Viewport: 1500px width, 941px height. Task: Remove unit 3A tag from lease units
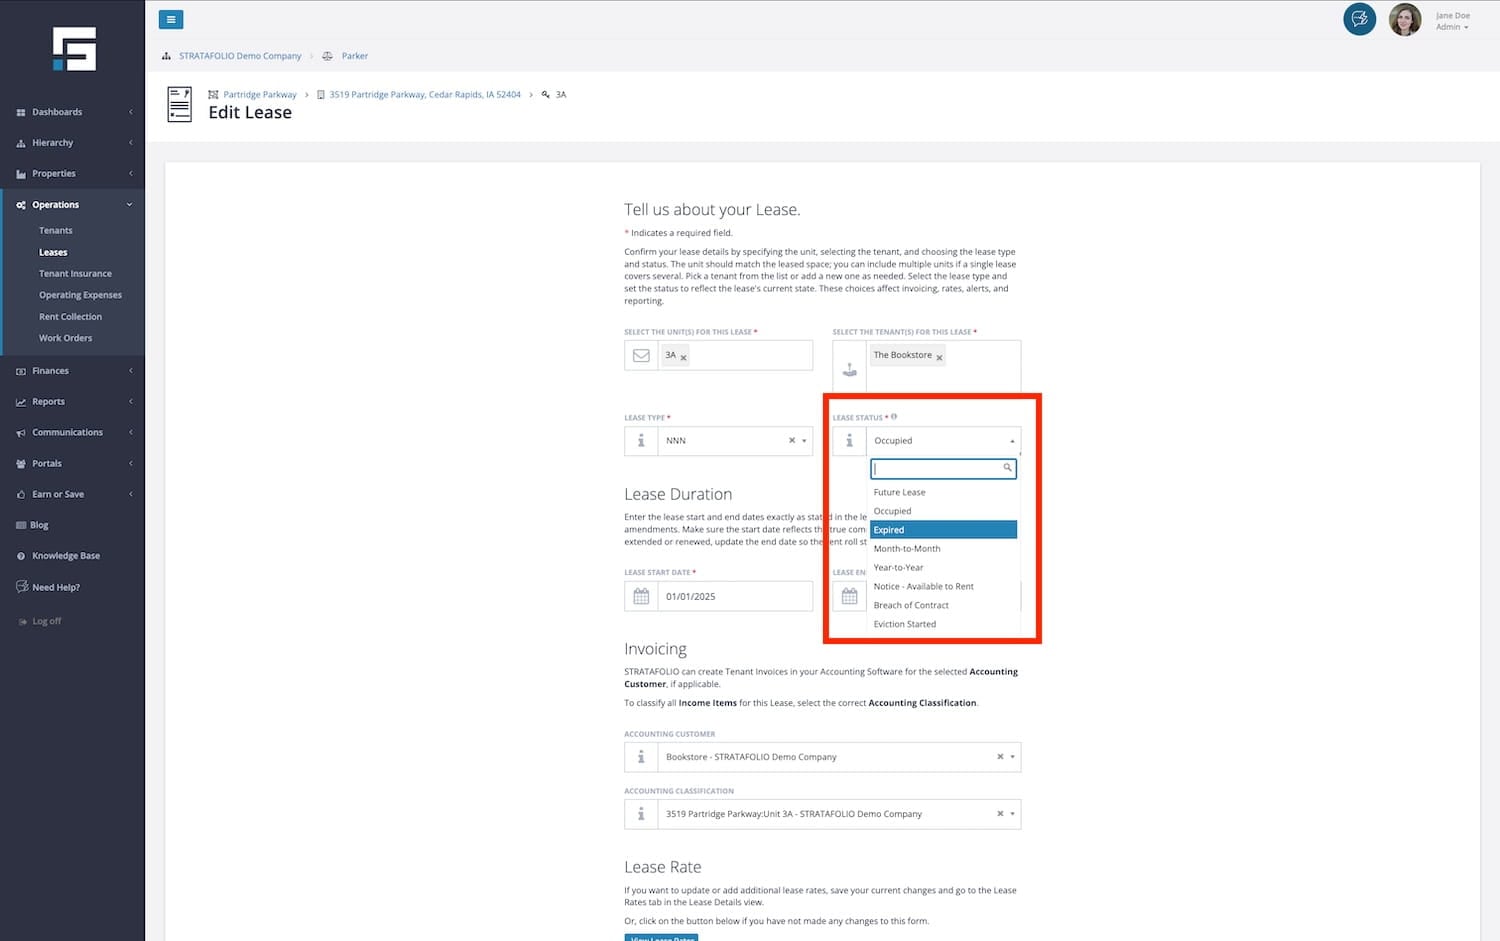tap(684, 357)
